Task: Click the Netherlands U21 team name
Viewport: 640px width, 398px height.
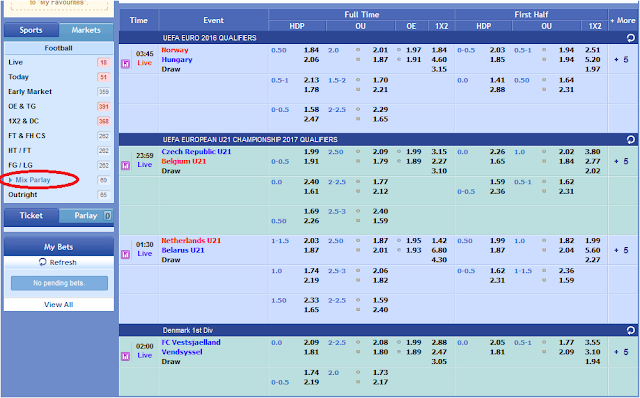Action: (191, 241)
